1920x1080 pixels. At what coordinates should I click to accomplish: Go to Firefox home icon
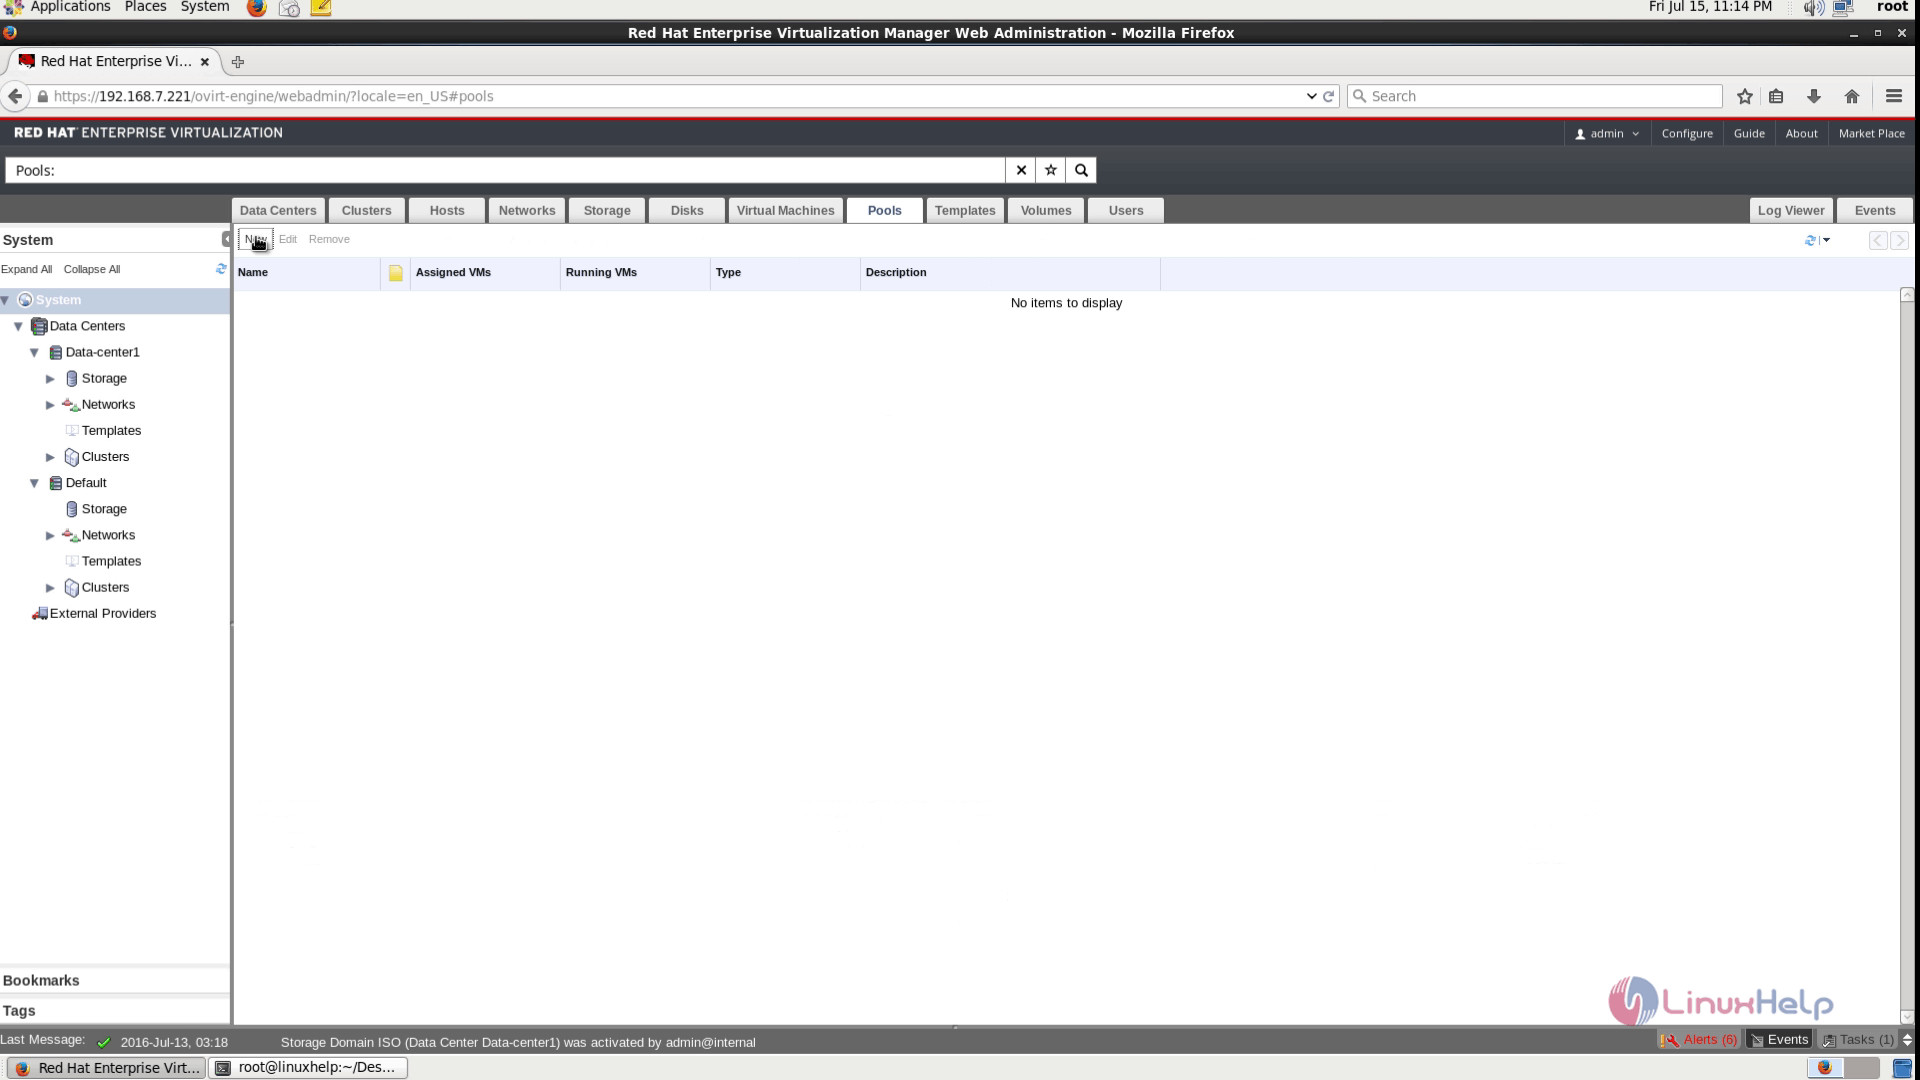click(1852, 96)
